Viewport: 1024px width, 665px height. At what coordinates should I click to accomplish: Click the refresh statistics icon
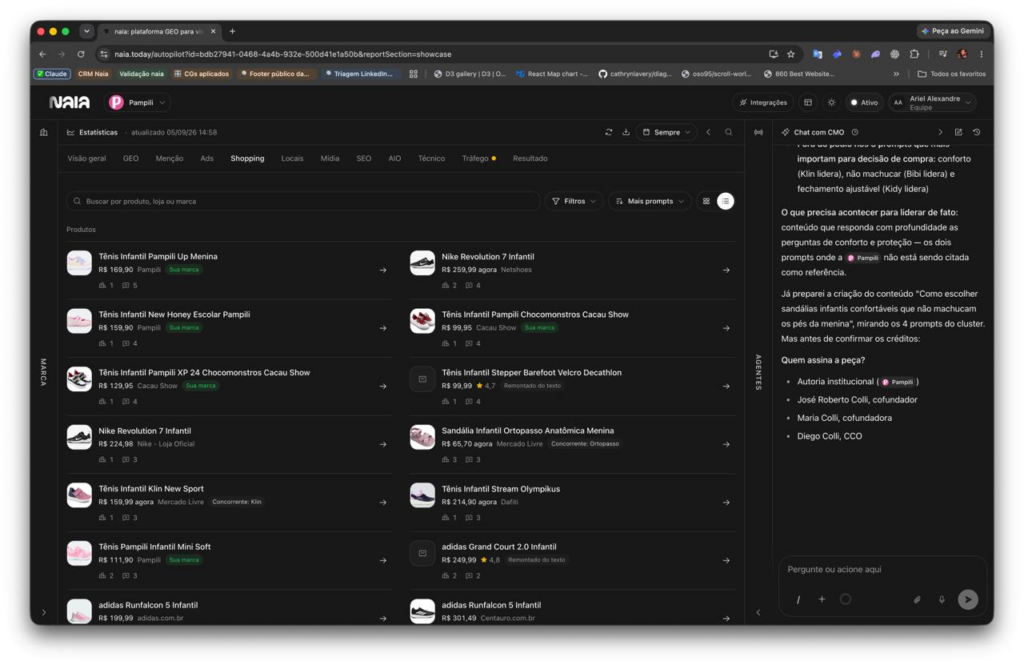609,132
